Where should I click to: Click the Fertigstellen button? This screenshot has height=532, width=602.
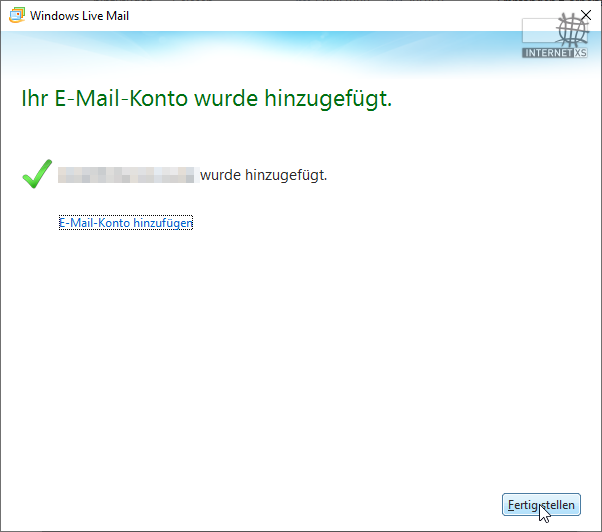541,505
